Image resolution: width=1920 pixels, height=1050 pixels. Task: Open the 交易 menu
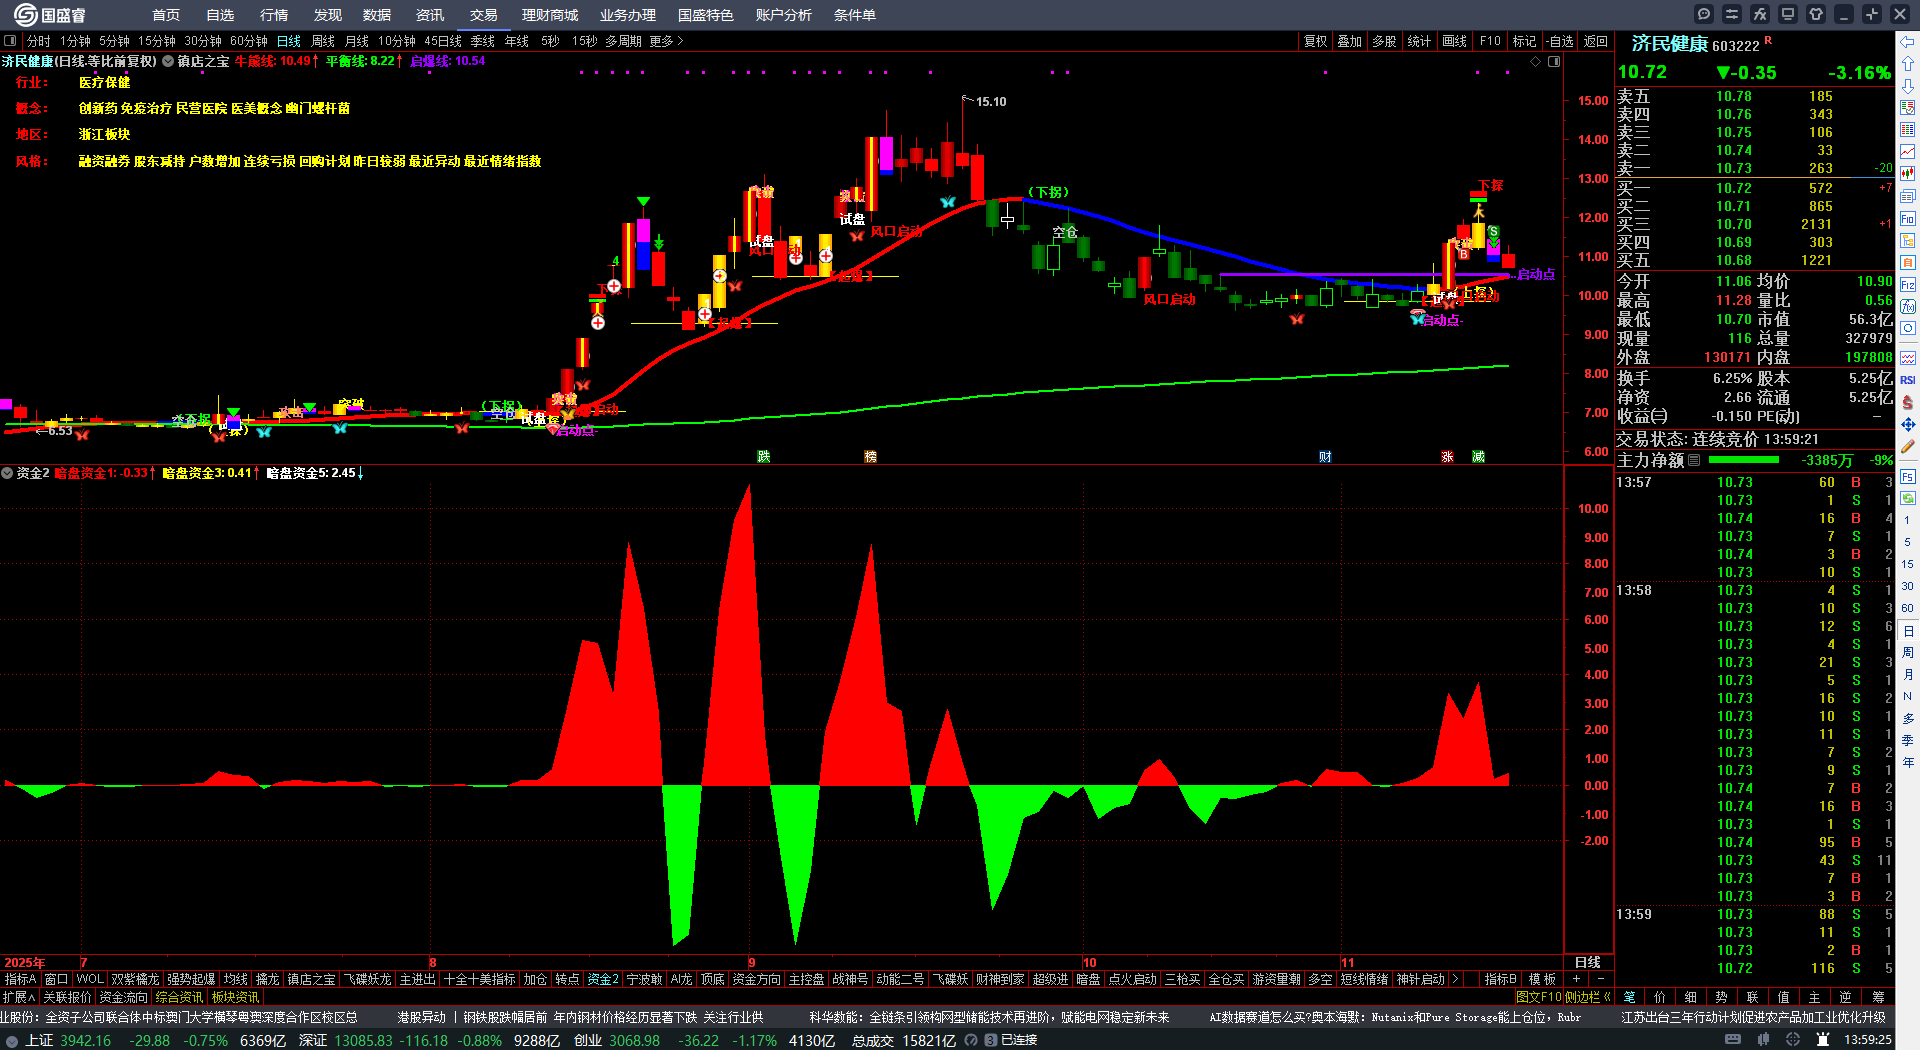tap(484, 15)
